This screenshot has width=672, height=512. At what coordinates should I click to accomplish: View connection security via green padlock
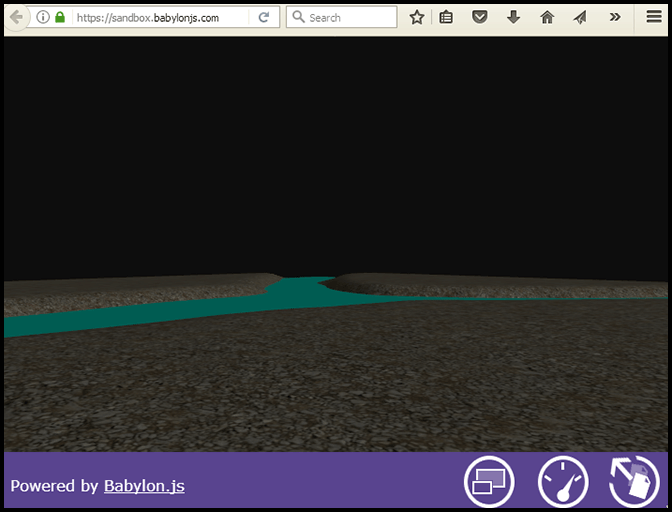(x=60, y=17)
